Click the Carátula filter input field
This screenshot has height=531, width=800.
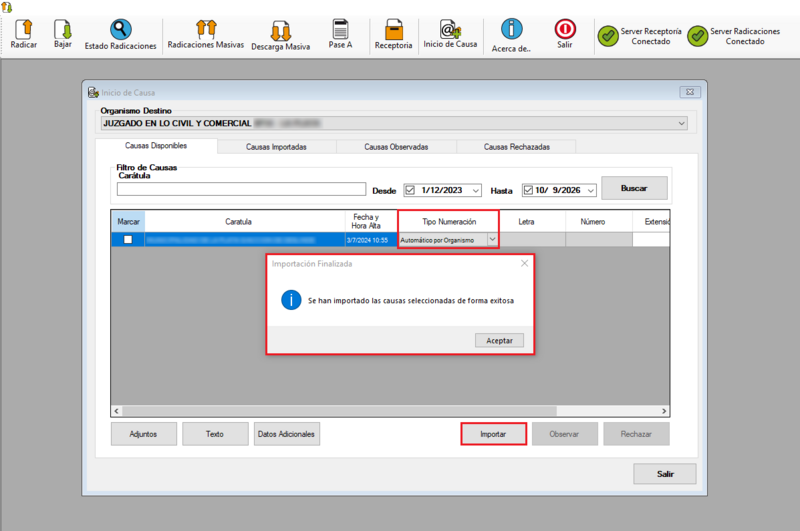tap(241, 189)
